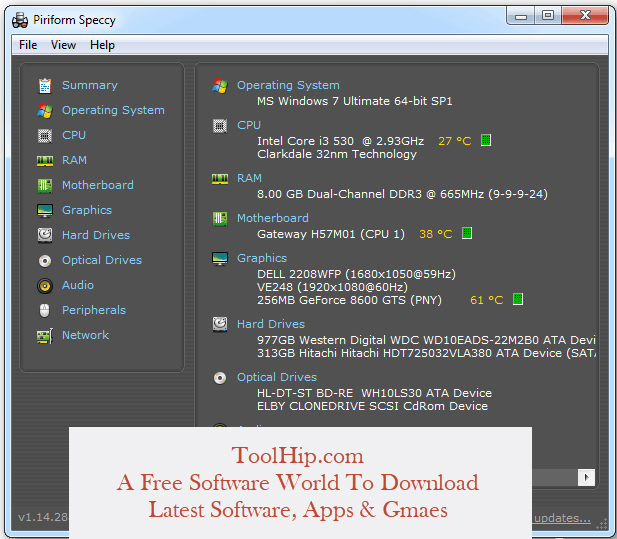Click the Audio speaker icon in sidebar
The height and width of the screenshot is (539, 617).
click(45, 286)
